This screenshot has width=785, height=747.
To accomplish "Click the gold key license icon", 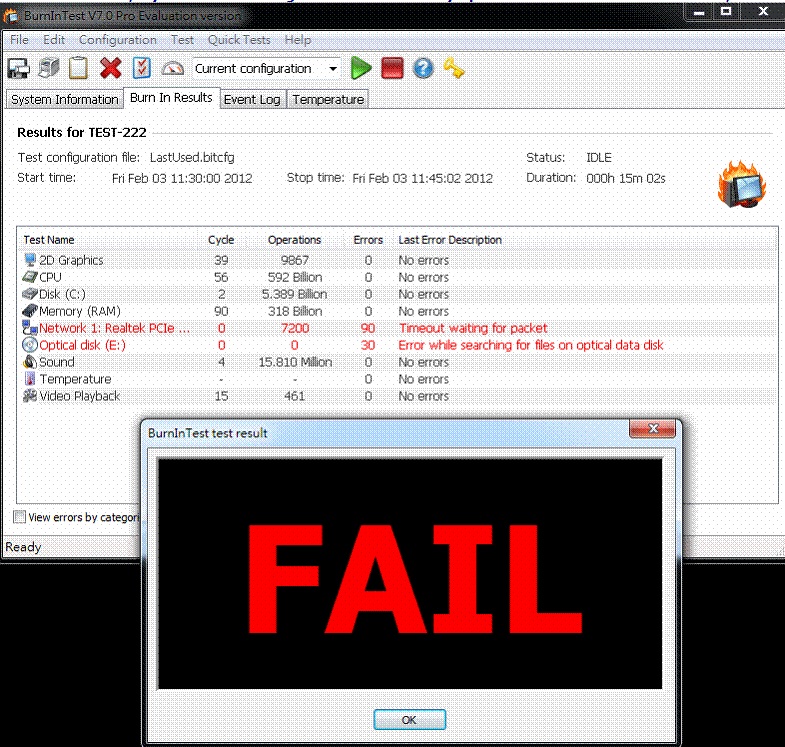I will coord(454,68).
